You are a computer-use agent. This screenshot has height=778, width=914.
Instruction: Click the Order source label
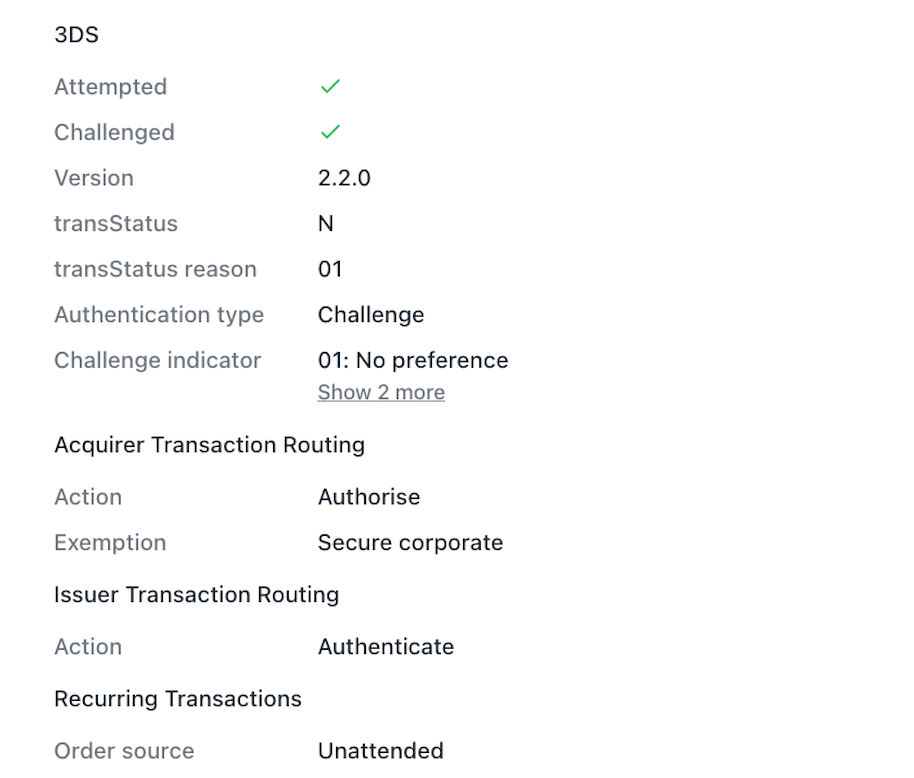[x=124, y=751]
